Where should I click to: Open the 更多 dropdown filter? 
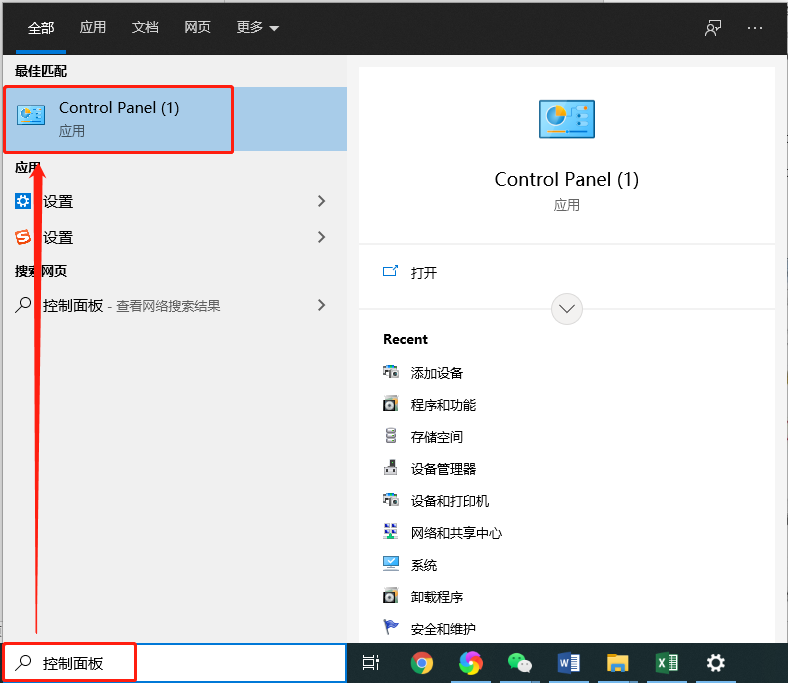click(257, 27)
